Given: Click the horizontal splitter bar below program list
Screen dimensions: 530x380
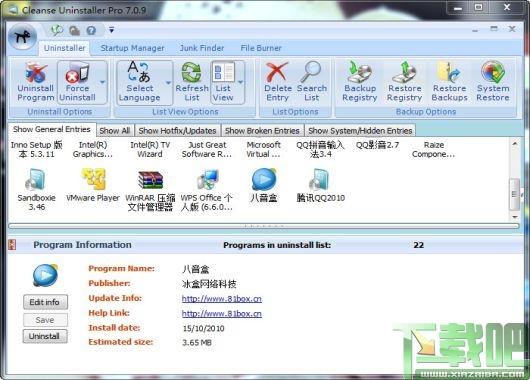Looking at the screenshot, I should click(x=264, y=226).
